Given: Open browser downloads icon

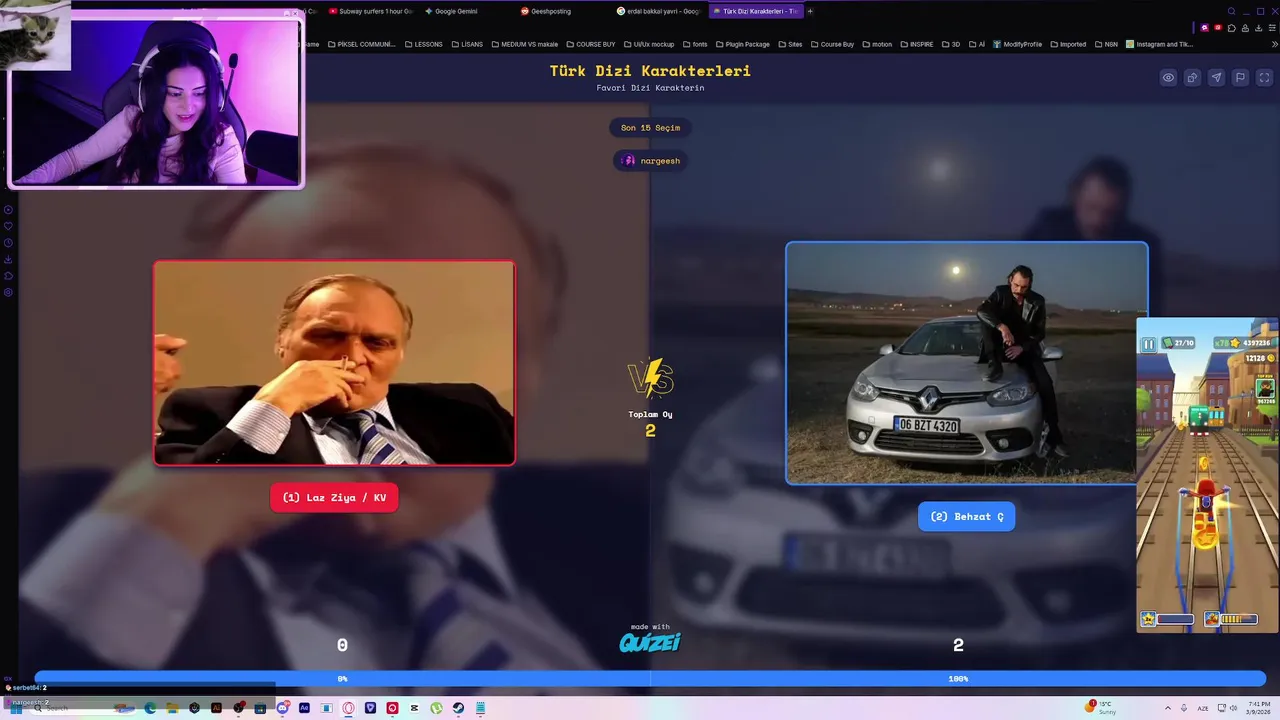Looking at the screenshot, I should pyautogui.click(x=1258, y=28).
